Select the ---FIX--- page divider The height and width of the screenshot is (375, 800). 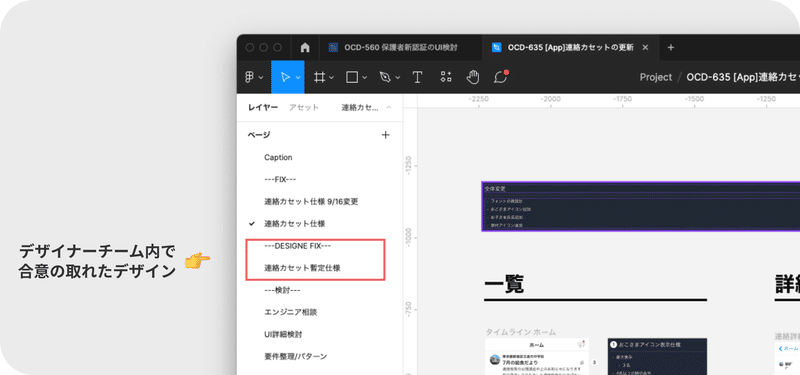tap(280, 180)
